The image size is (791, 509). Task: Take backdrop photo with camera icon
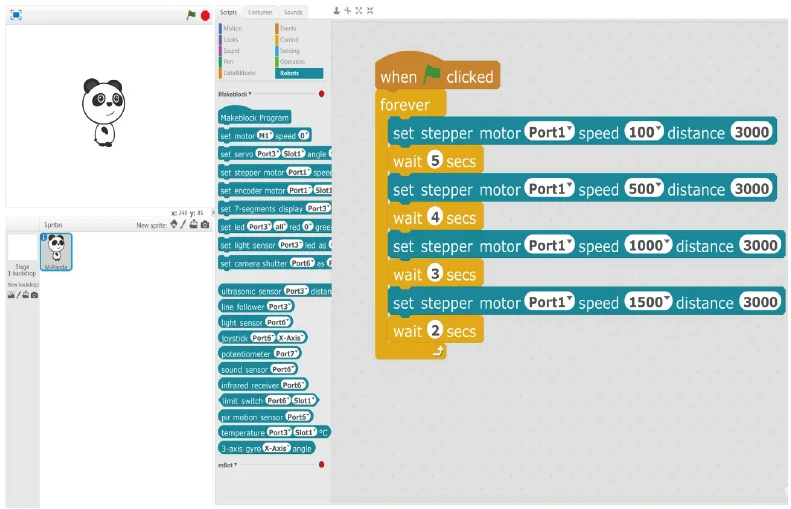(34, 295)
